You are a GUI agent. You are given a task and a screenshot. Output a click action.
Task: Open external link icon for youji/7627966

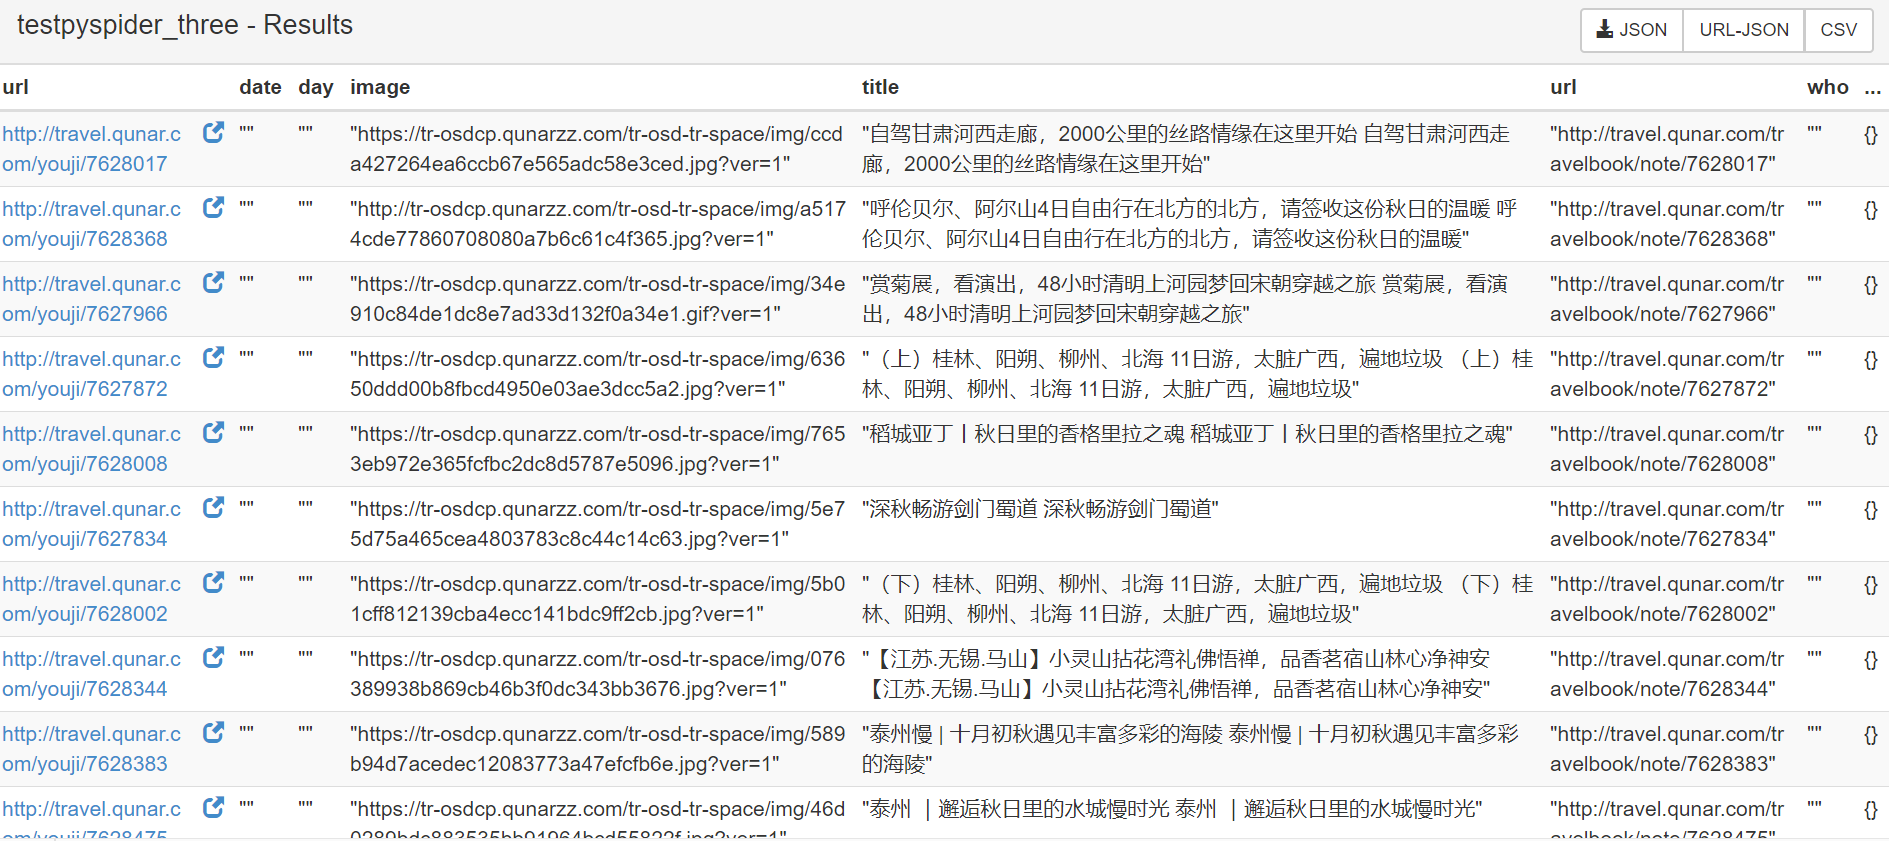coord(213,283)
